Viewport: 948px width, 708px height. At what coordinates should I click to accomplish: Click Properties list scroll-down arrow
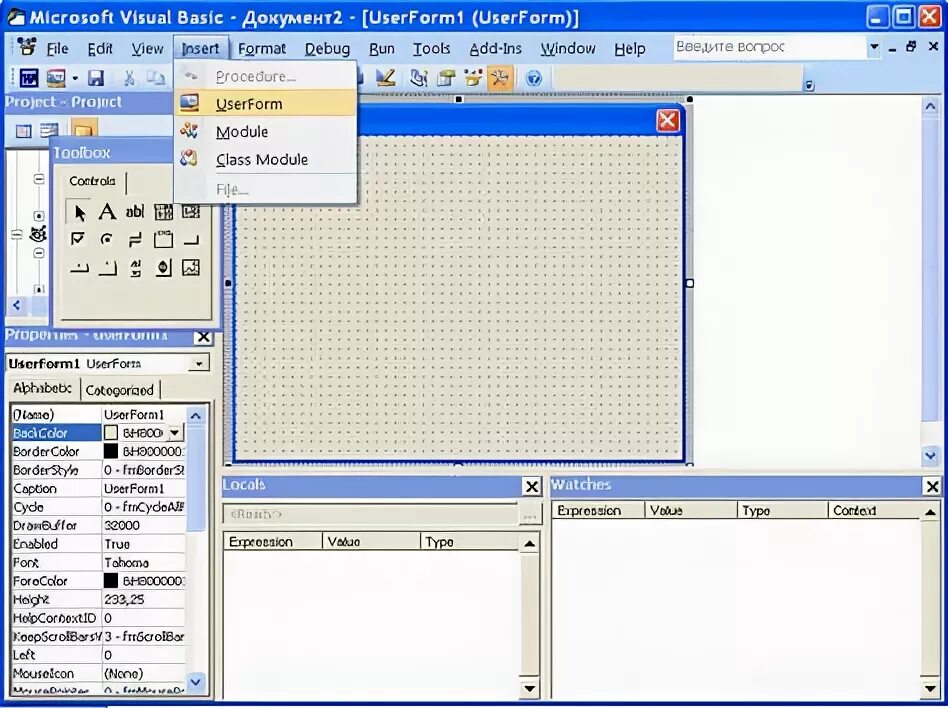point(196,682)
